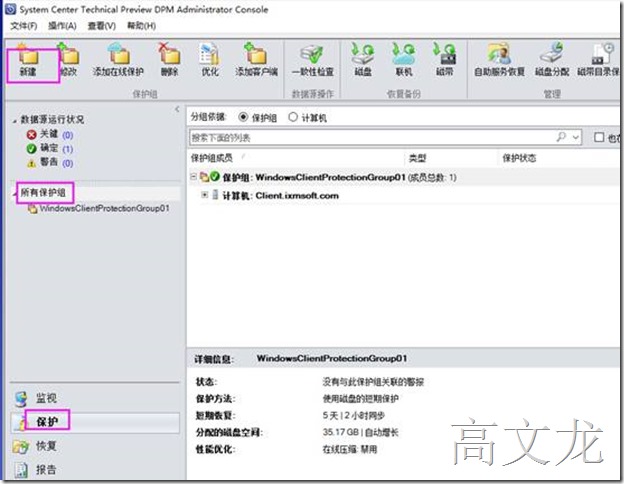Click the yellow 警告 warning icon
This screenshot has height=484, width=624.
tap(31, 163)
